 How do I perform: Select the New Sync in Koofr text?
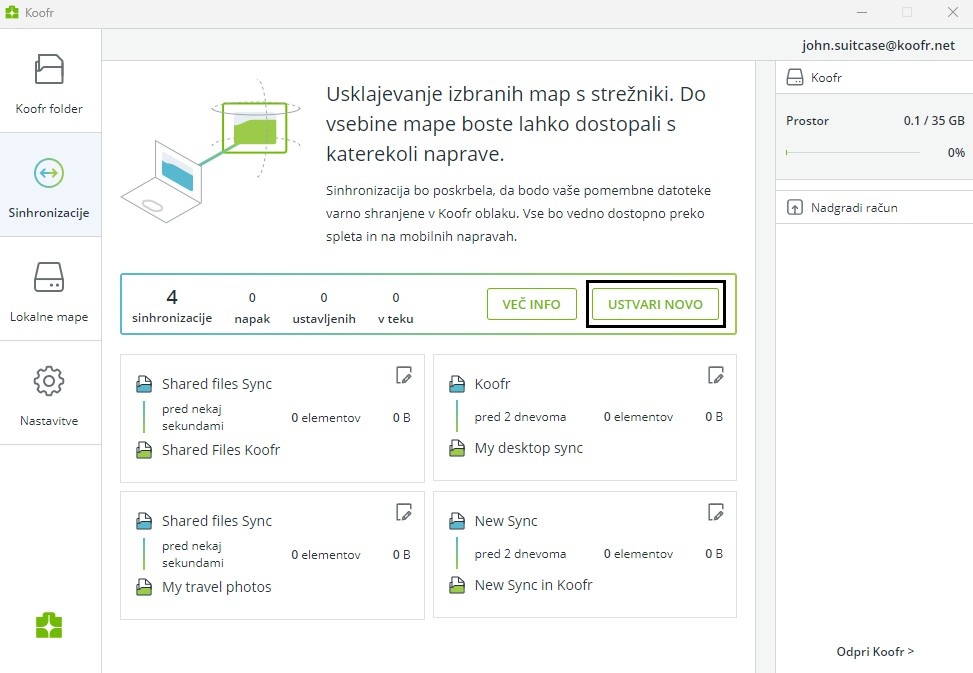coord(534,585)
